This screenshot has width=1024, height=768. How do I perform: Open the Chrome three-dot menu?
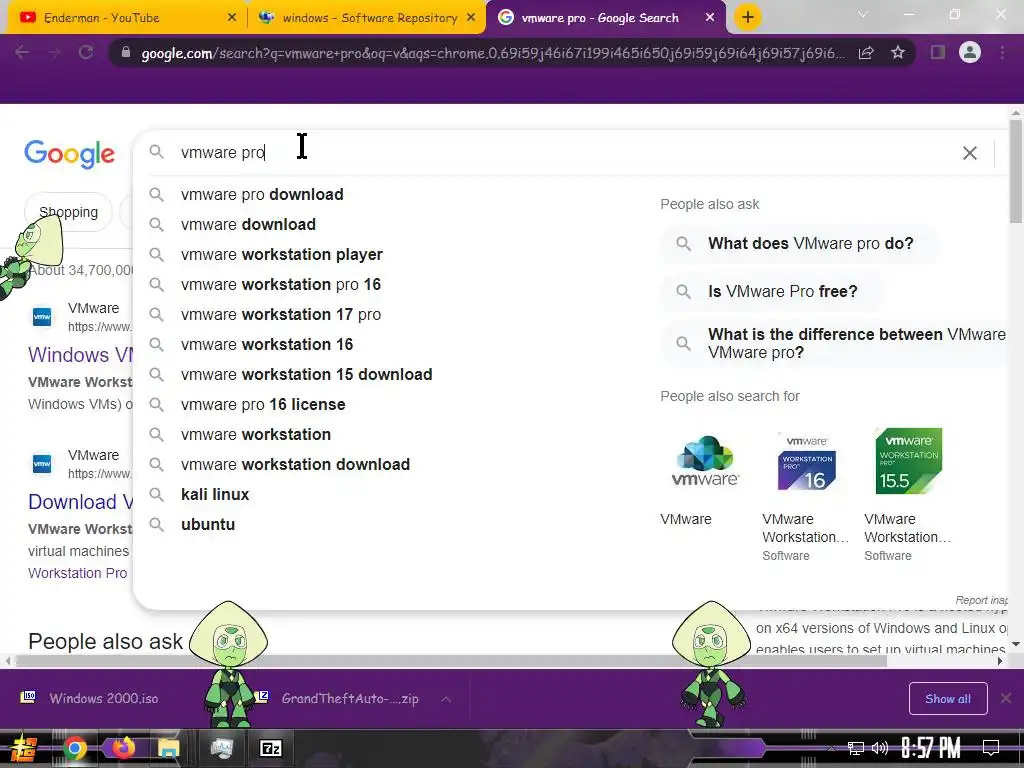point(1002,52)
